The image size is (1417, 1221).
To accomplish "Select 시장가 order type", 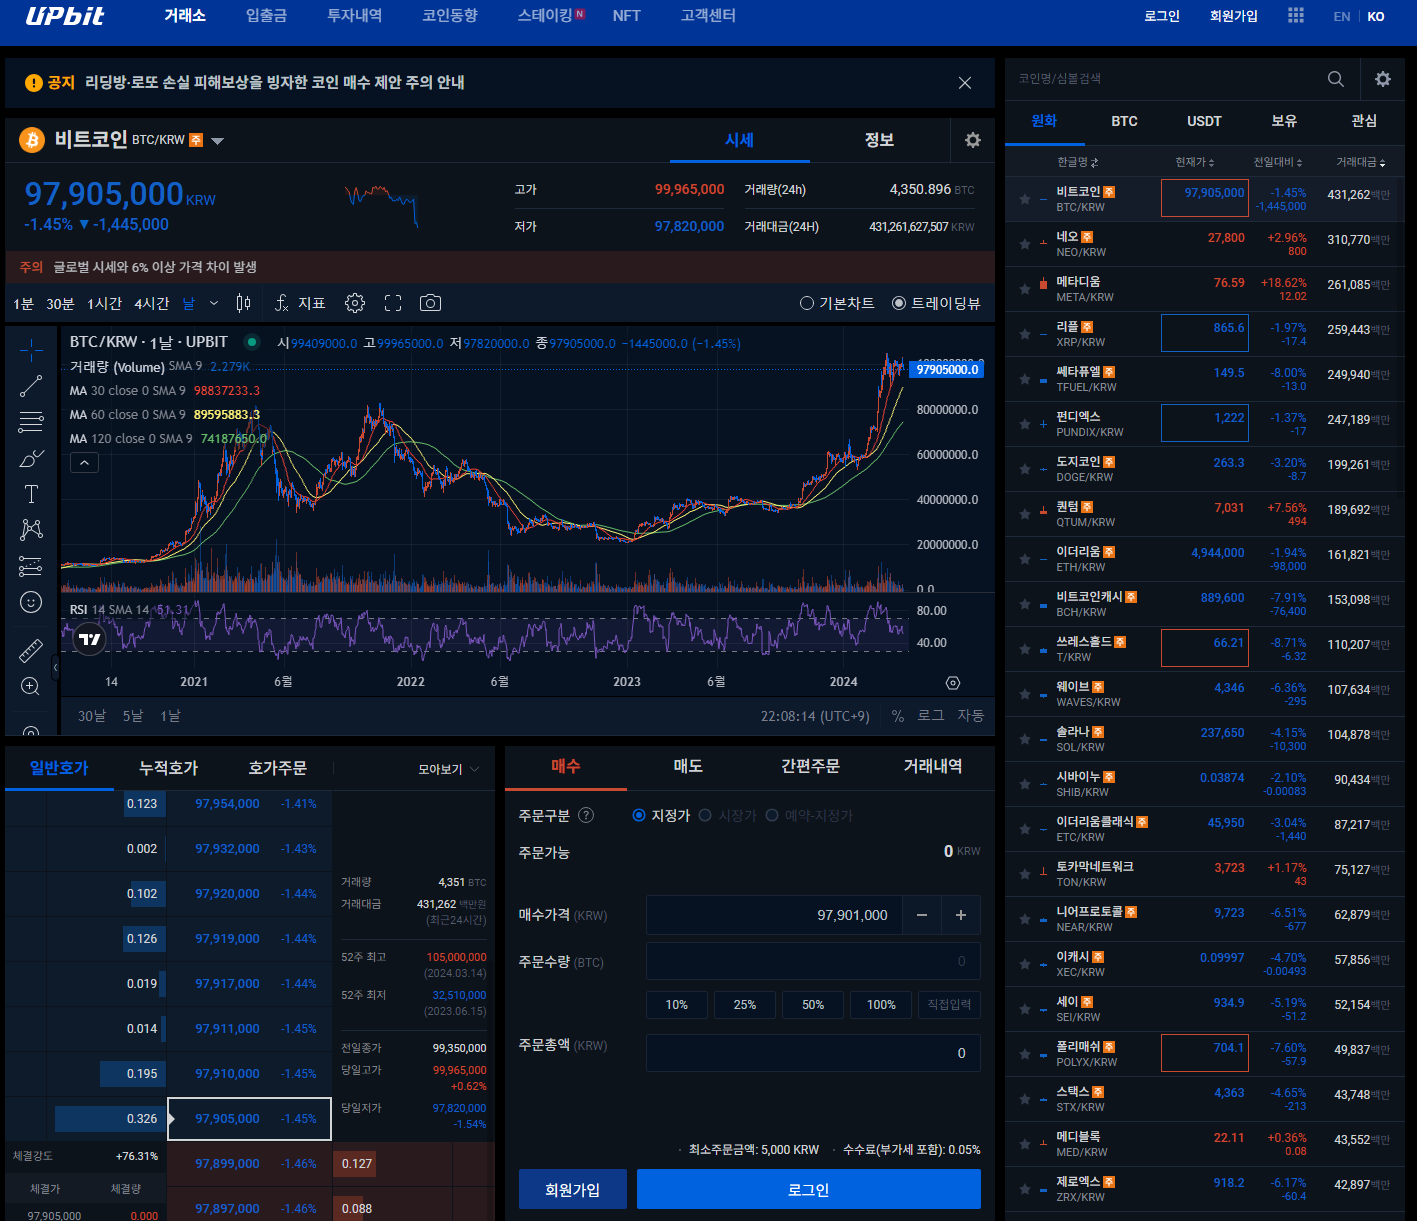I will coord(728,815).
